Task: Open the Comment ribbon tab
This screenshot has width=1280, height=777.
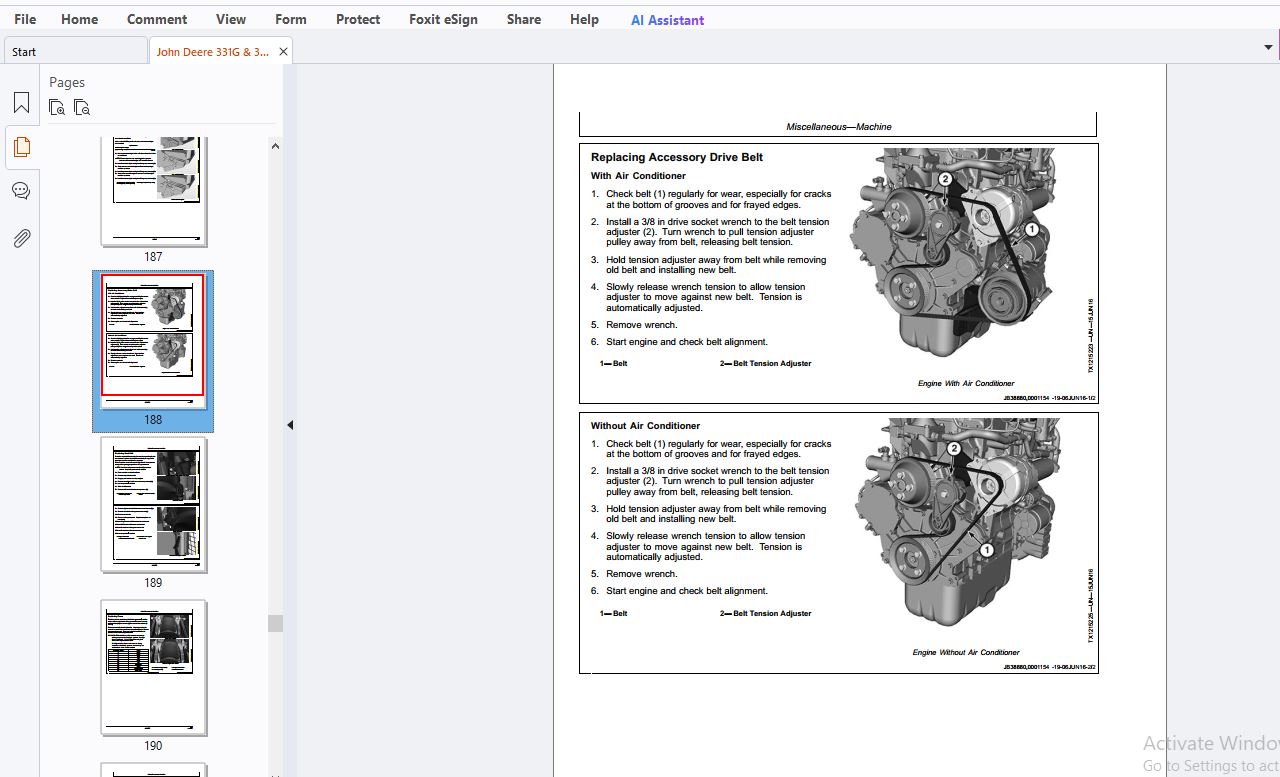Action: tap(157, 19)
